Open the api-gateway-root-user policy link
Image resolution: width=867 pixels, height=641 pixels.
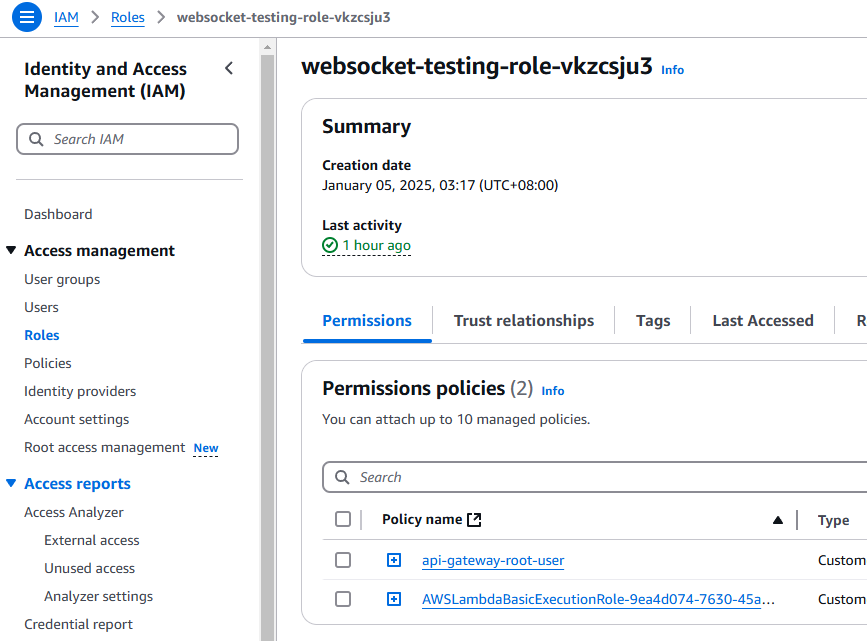493,560
